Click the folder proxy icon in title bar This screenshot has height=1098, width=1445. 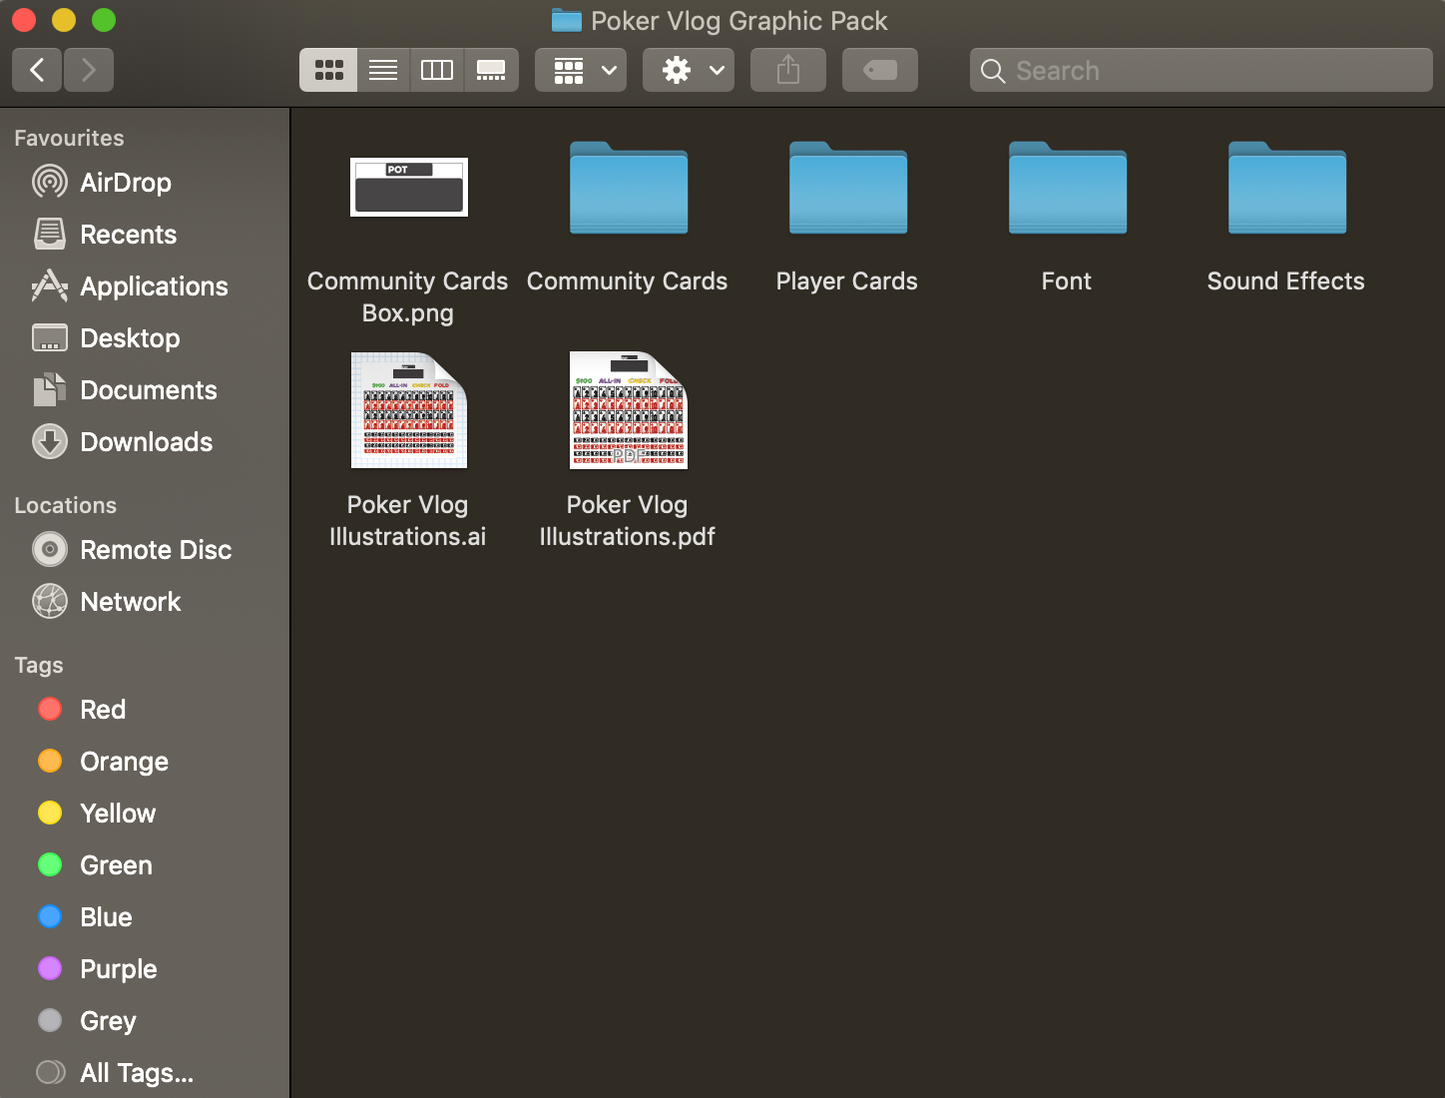[567, 21]
